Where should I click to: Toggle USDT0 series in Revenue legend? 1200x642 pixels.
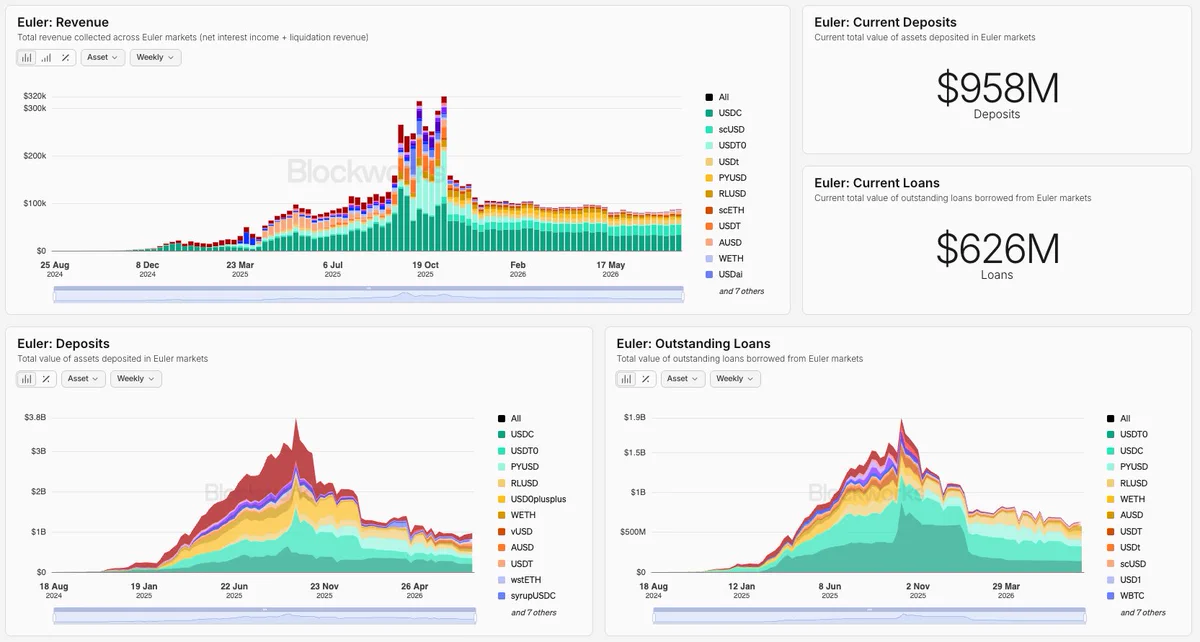725,146
